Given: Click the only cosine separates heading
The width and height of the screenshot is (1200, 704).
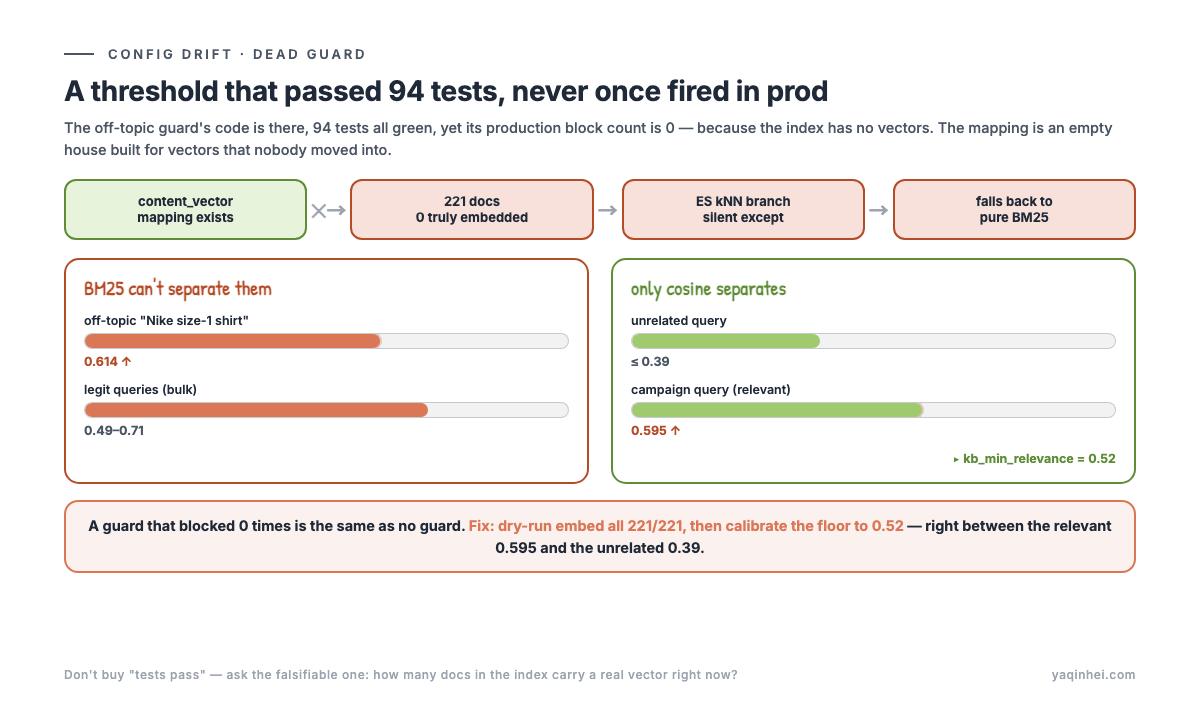Looking at the screenshot, I should tap(708, 289).
